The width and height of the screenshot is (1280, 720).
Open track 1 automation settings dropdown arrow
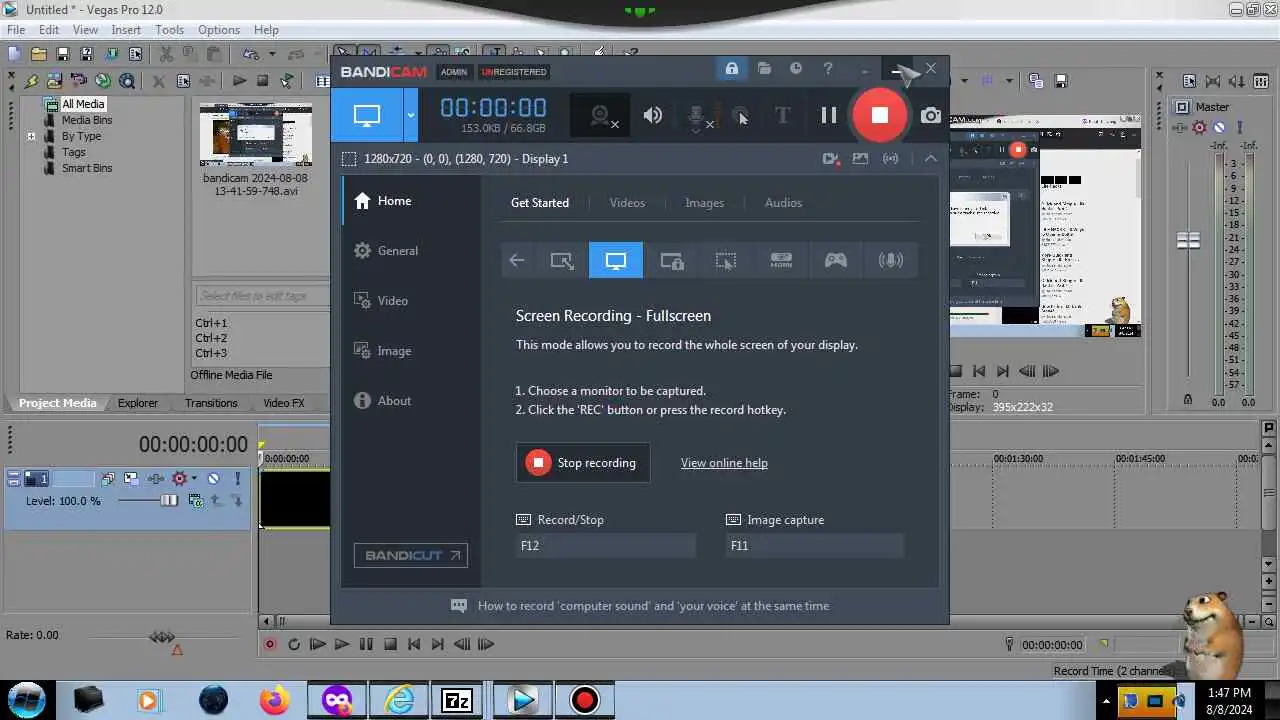(194, 479)
